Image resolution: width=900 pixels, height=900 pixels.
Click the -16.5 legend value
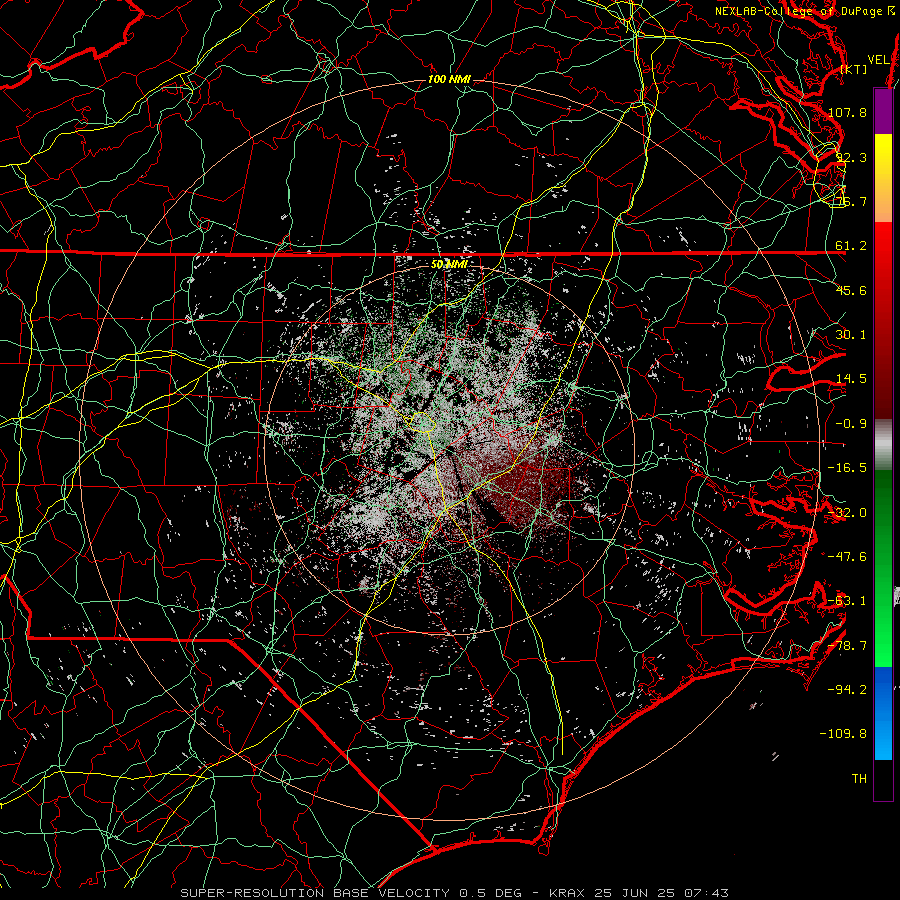[x=847, y=468]
